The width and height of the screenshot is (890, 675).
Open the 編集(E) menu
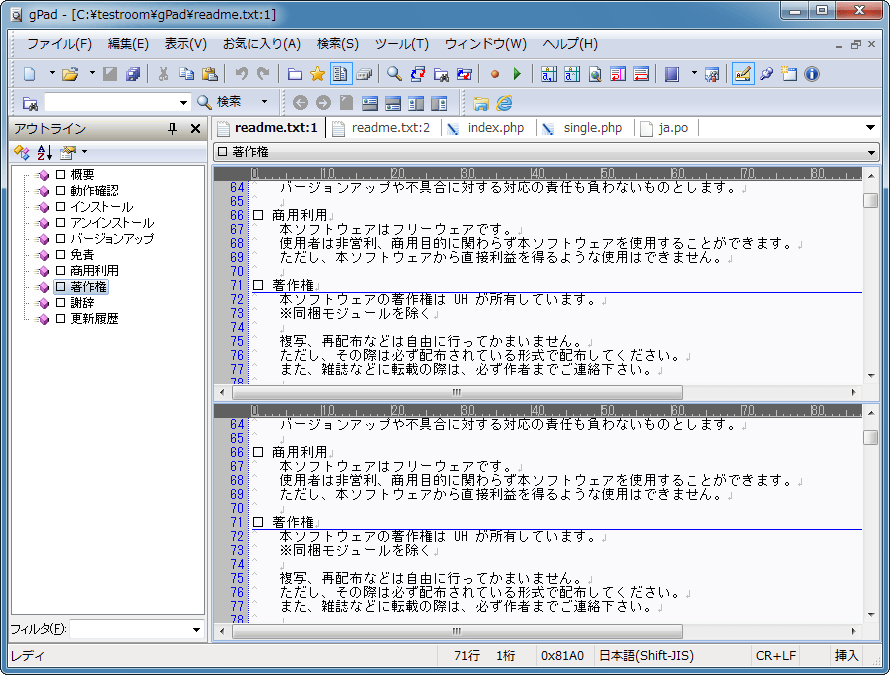tap(128, 44)
